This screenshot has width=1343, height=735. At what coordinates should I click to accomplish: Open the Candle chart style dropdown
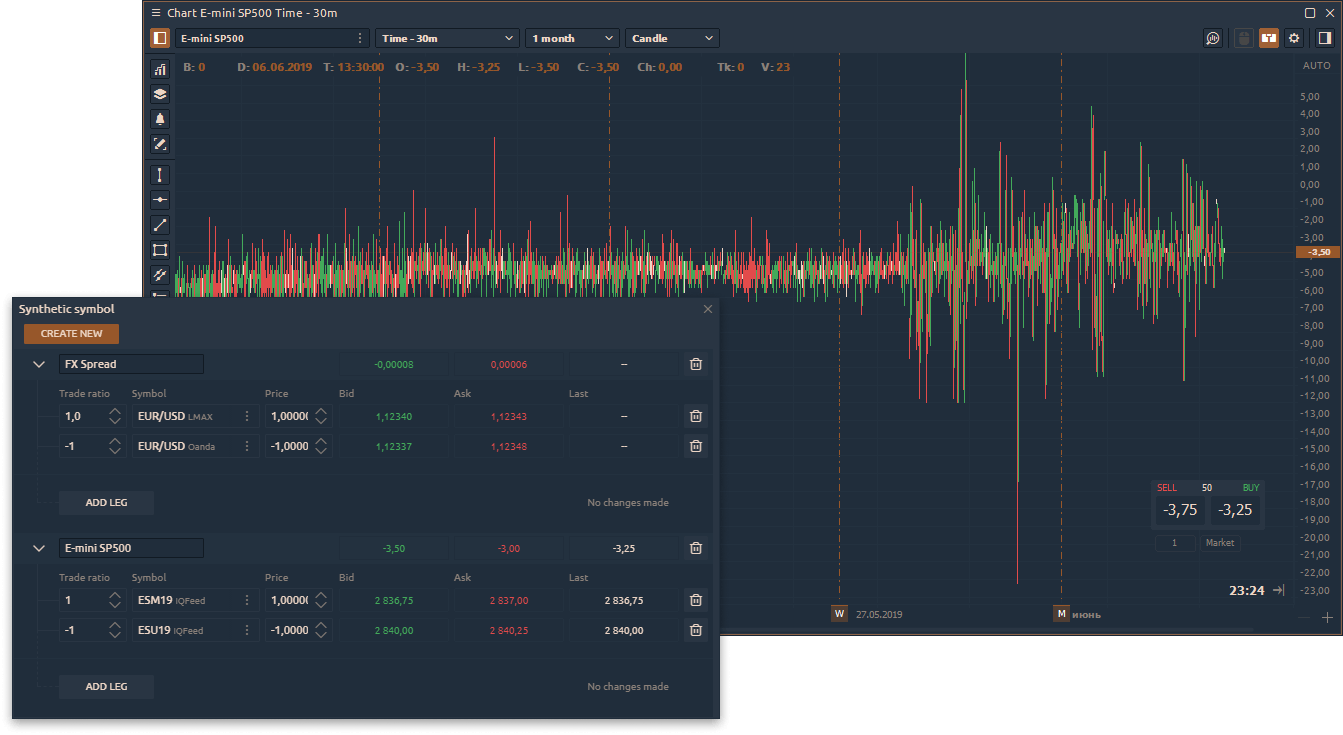tap(672, 38)
